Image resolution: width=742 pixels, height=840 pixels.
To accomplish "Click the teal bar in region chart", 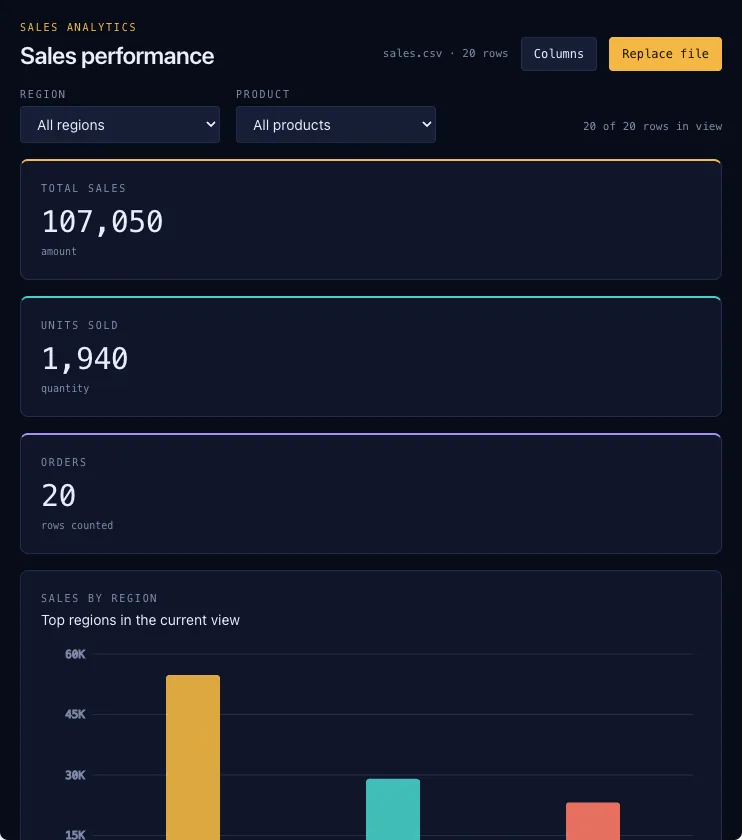I will tap(393, 809).
